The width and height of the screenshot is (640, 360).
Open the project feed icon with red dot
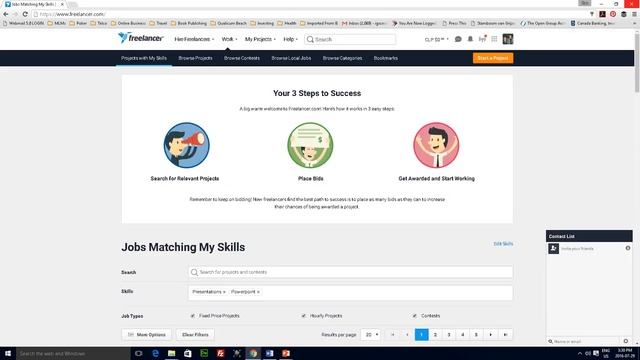(x=482, y=39)
